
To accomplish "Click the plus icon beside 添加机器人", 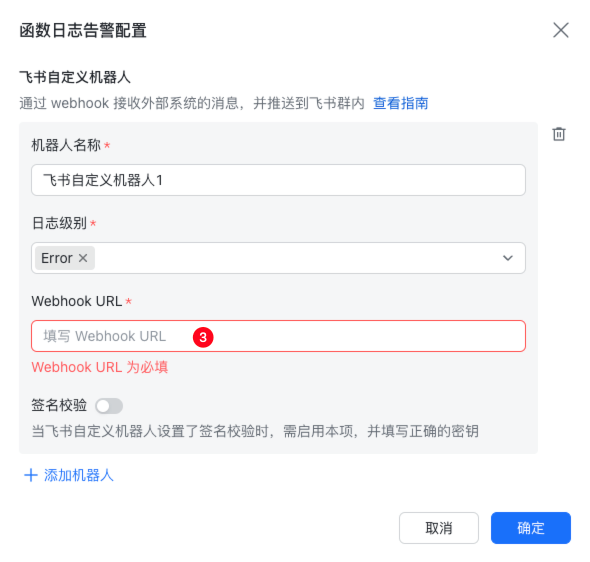I will coord(31,475).
